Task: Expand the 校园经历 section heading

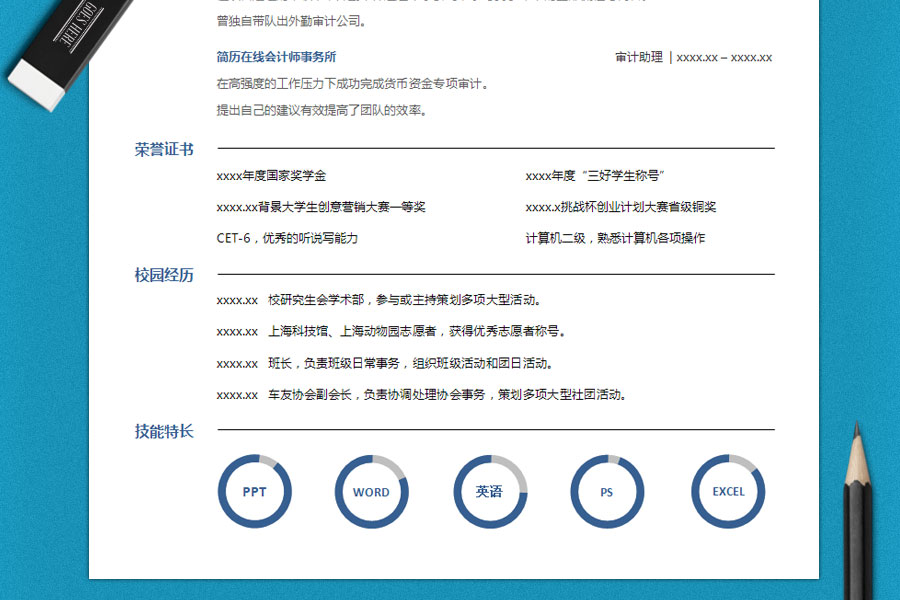Action: click(x=163, y=273)
